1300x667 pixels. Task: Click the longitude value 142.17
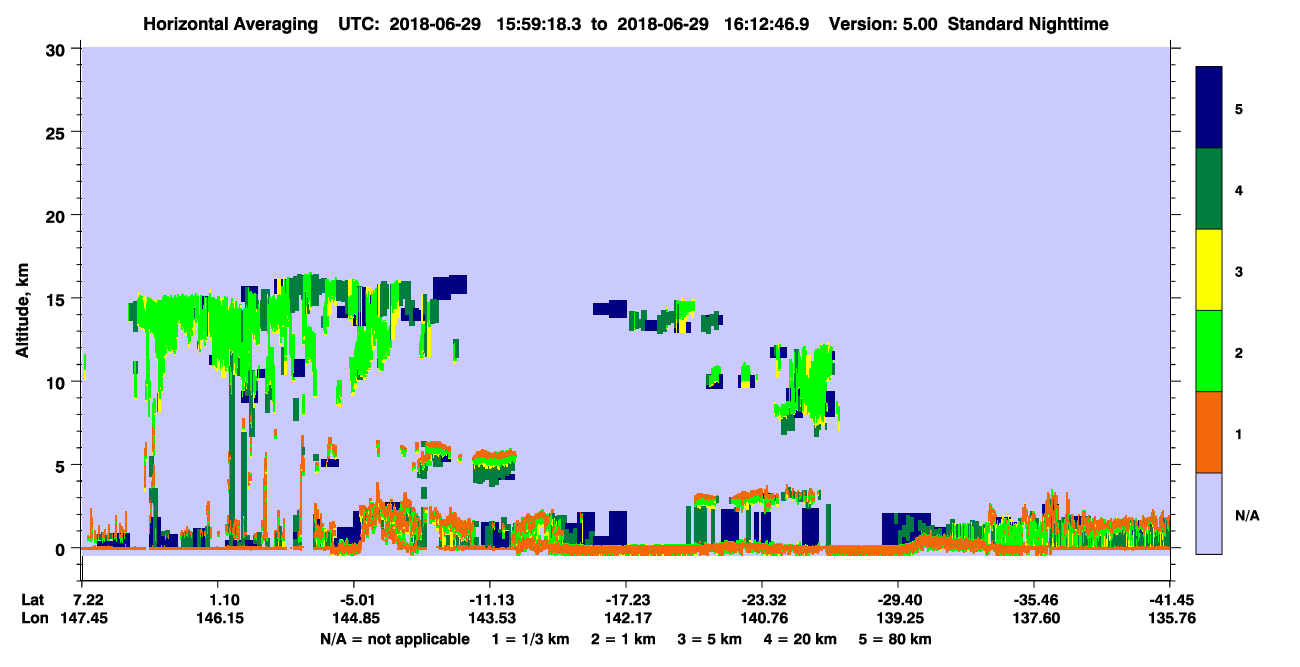pyautogui.click(x=626, y=618)
